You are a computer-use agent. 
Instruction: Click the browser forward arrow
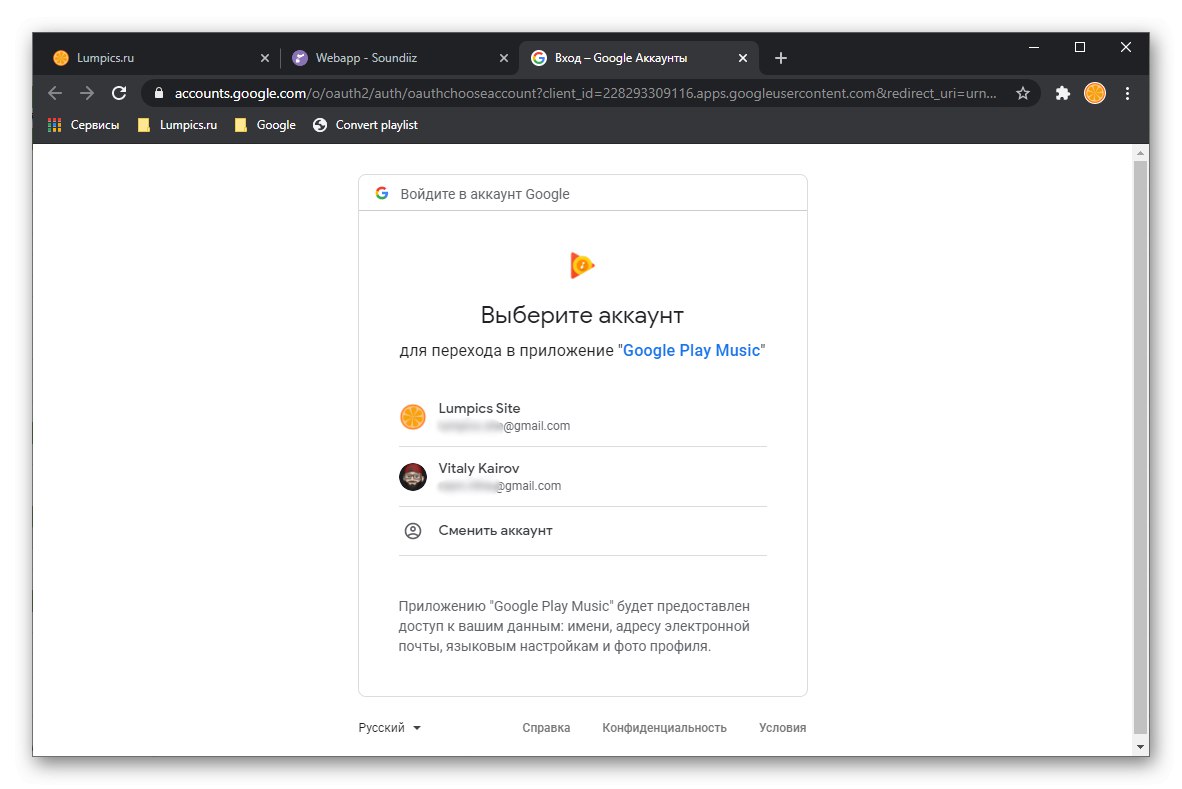(x=87, y=93)
